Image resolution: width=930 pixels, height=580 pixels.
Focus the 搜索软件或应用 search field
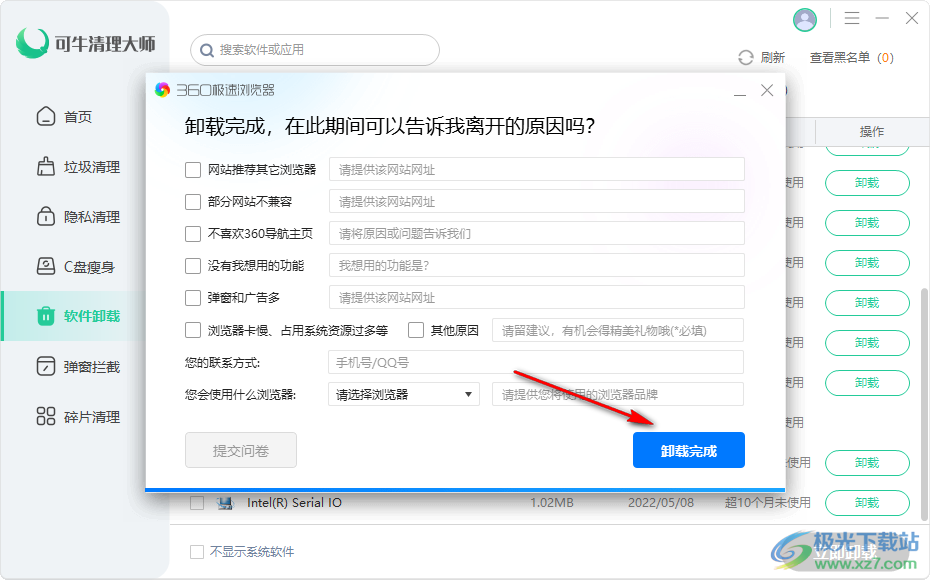tap(315, 50)
